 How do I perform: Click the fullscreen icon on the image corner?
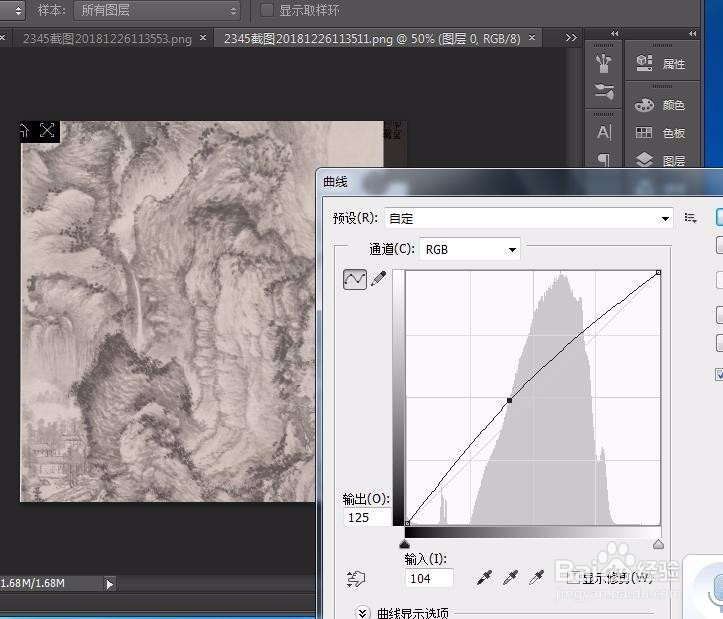pos(47,131)
